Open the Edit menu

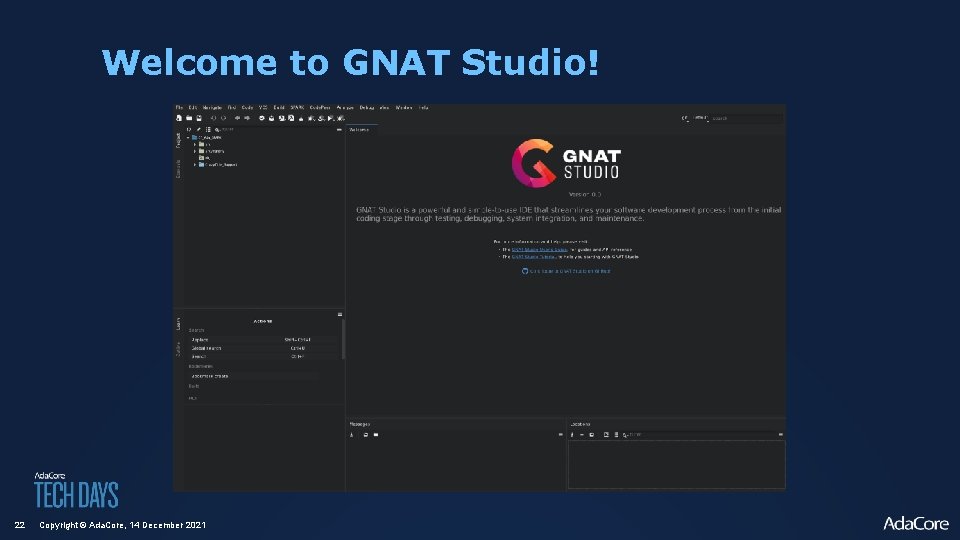[193, 108]
